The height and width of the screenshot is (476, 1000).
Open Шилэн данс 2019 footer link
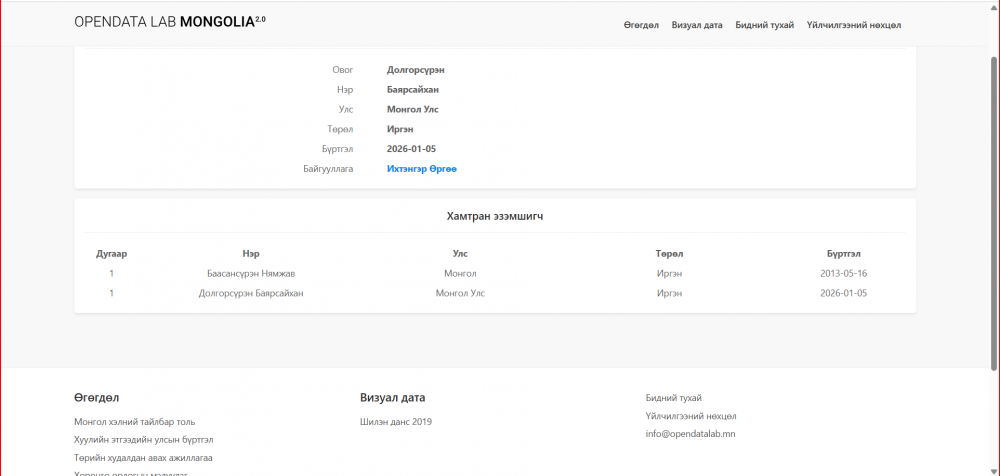point(396,422)
